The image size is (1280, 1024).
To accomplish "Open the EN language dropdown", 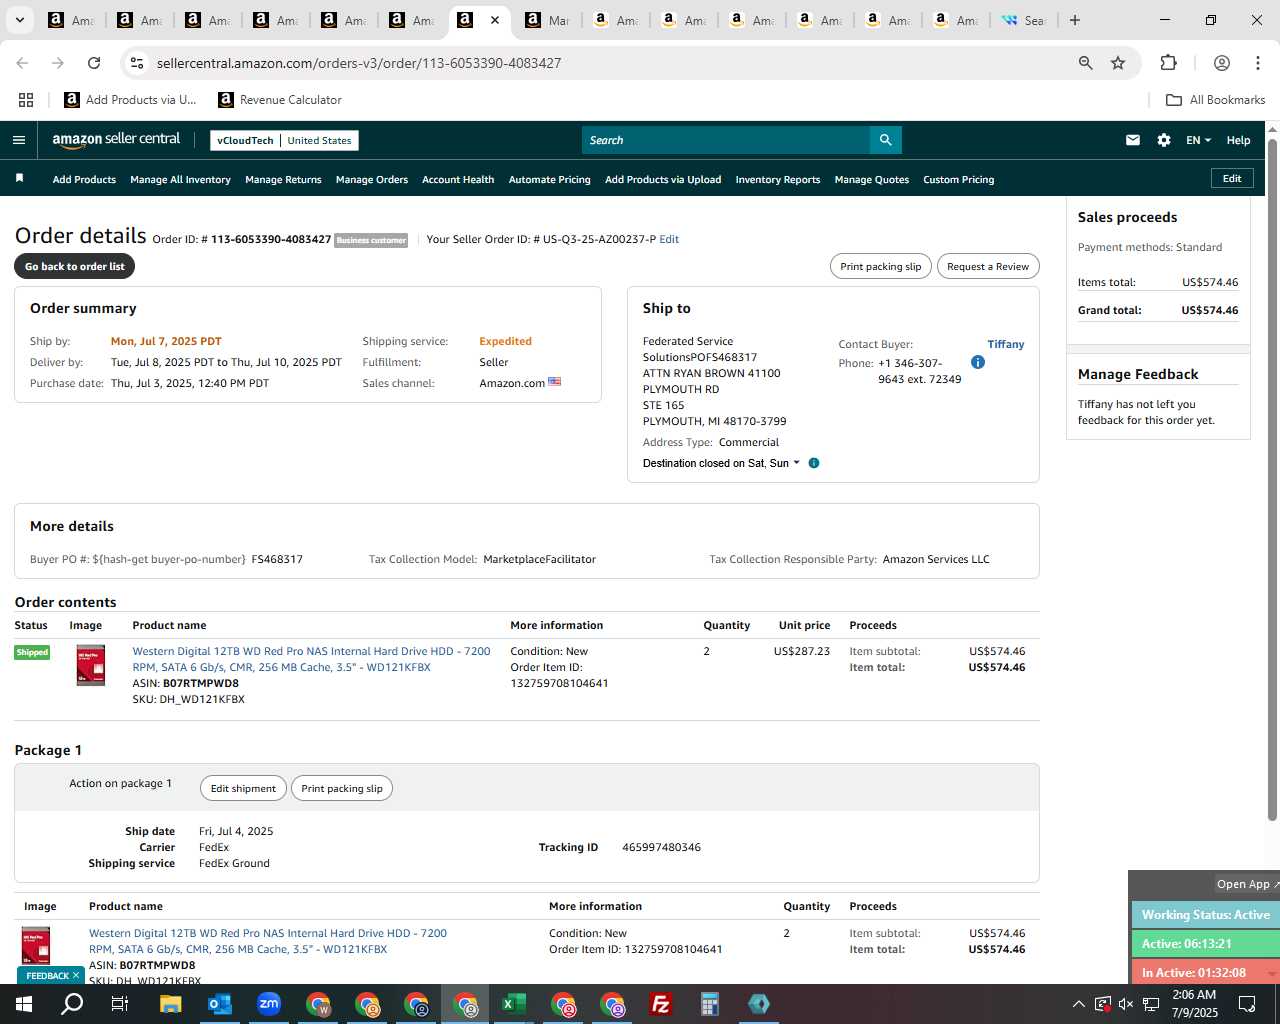I will (1198, 140).
